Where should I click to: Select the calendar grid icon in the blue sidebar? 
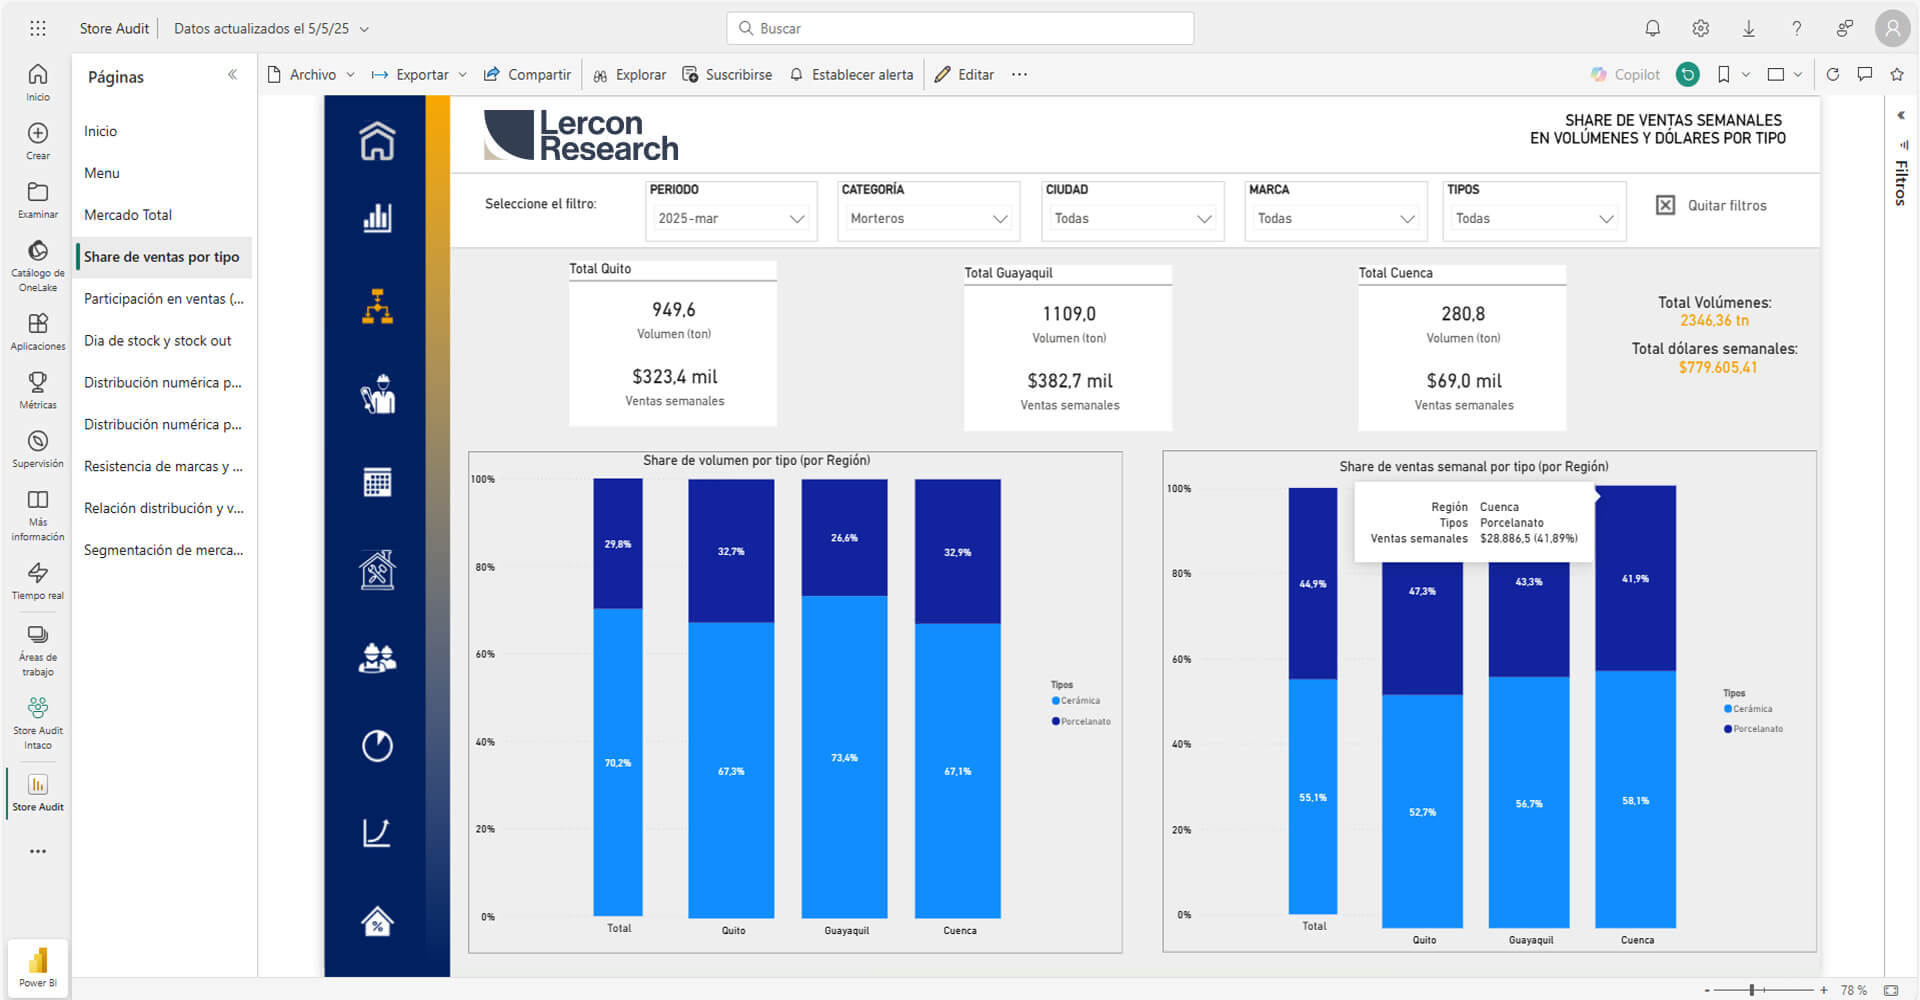pyautogui.click(x=377, y=482)
